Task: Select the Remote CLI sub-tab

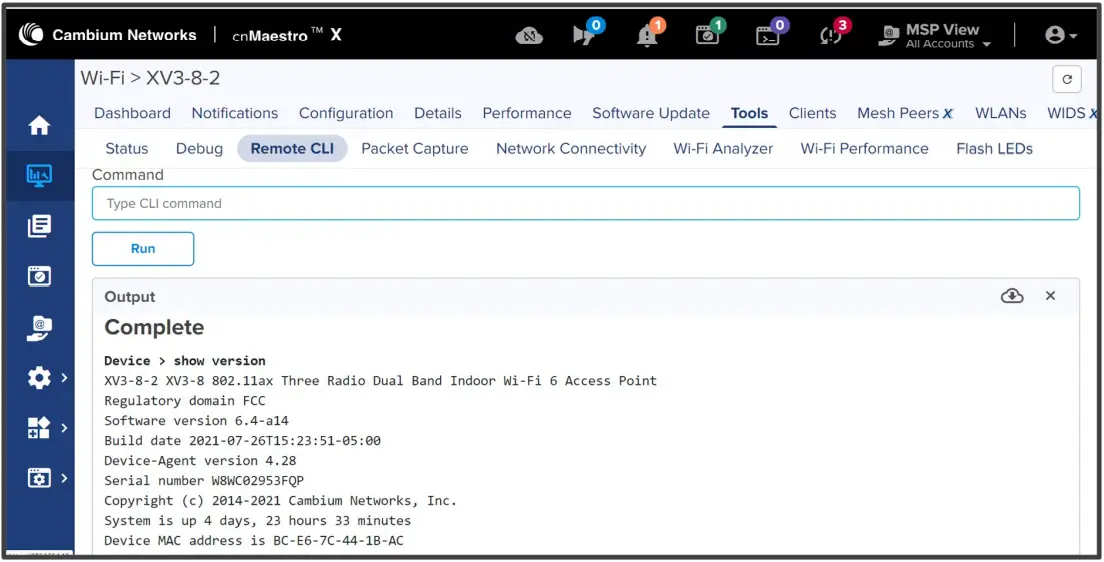Action: coord(292,149)
